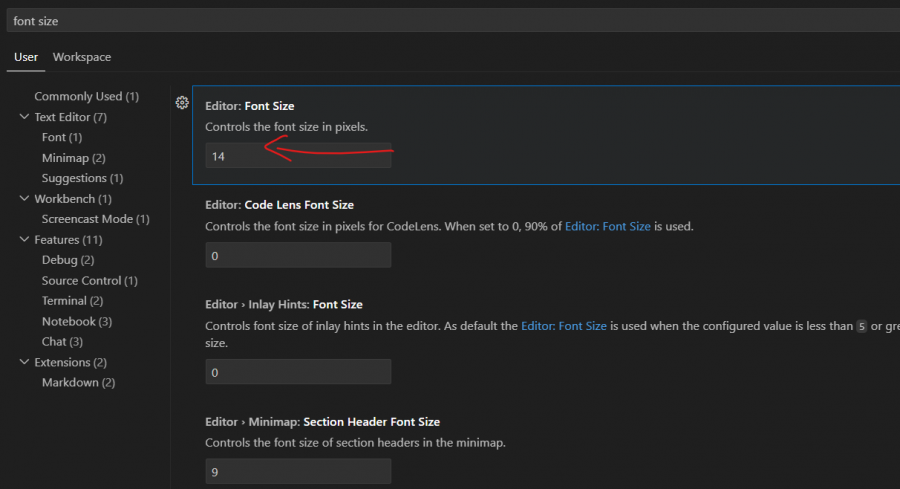Viewport: 900px width, 489px height.
Task: Select Font under Text Editor
Action: [x=61, y=137]
